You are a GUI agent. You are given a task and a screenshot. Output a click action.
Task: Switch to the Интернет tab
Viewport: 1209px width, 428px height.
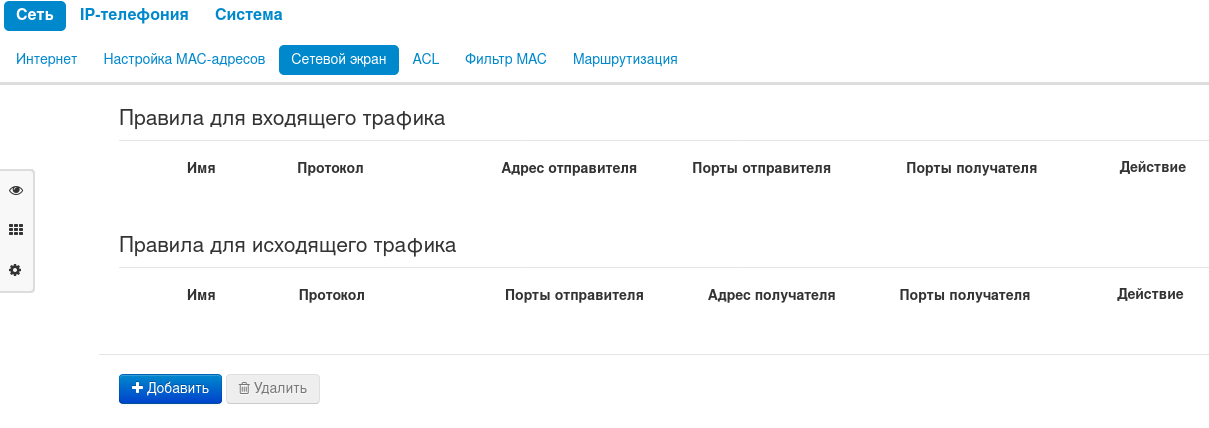point(47,60)
